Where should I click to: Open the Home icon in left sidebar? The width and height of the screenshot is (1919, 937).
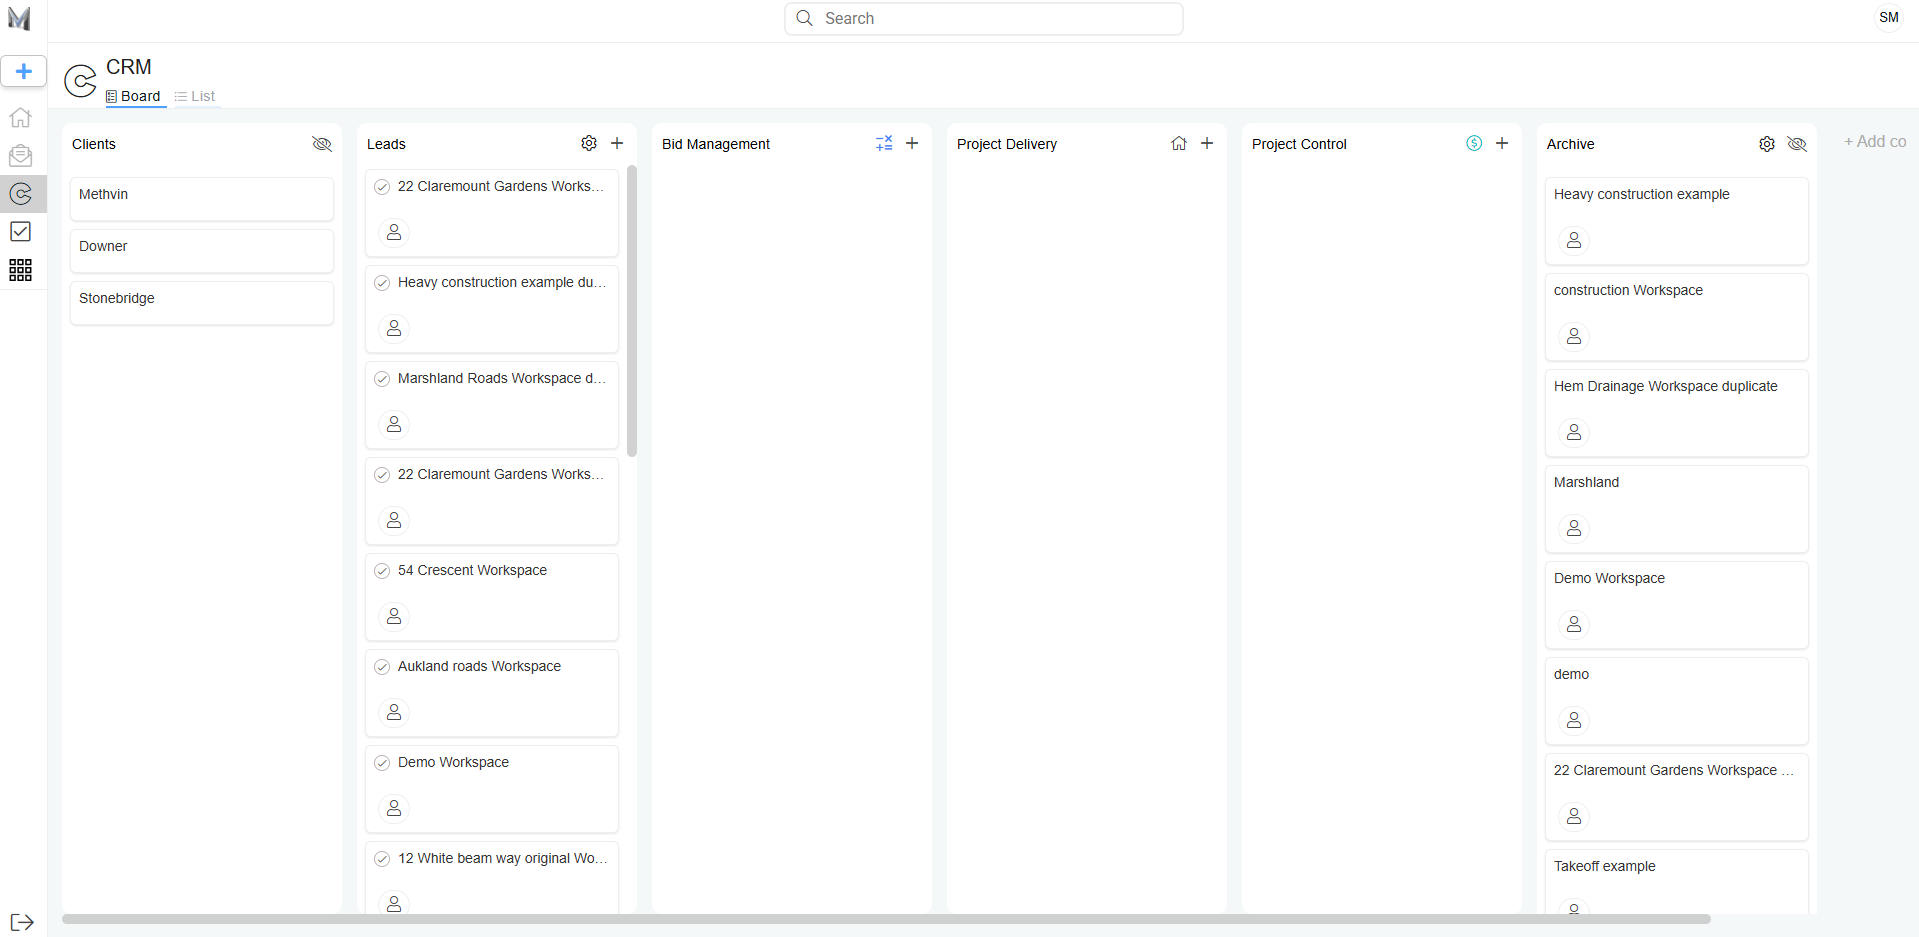20,118
